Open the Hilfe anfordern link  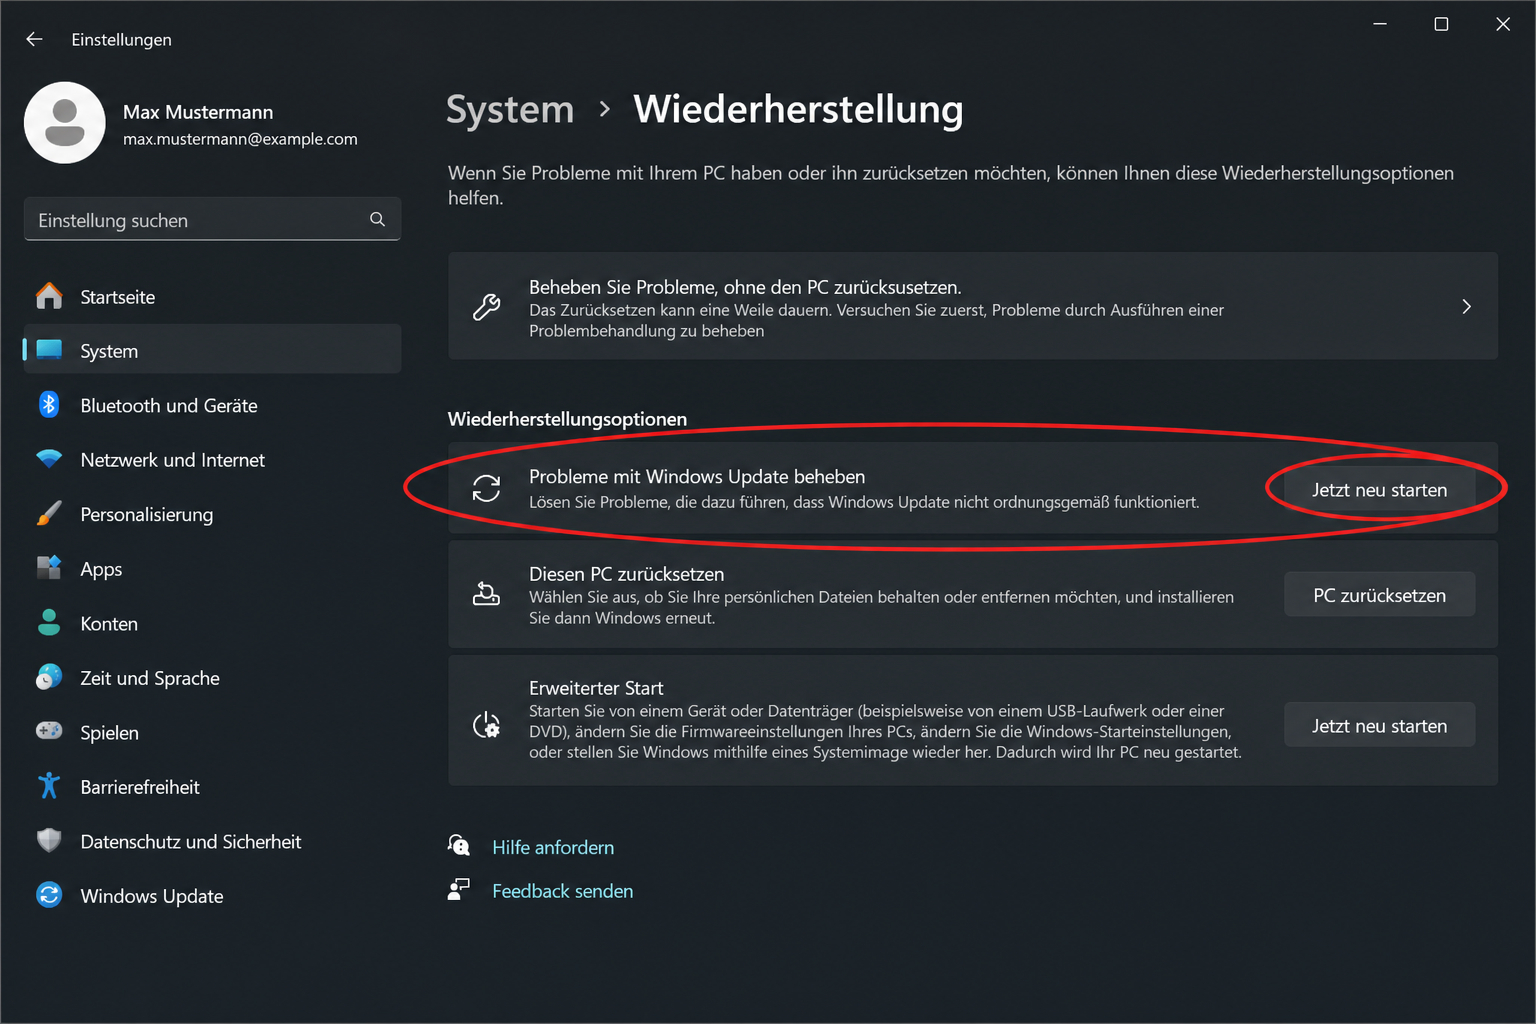pos(553,847)
